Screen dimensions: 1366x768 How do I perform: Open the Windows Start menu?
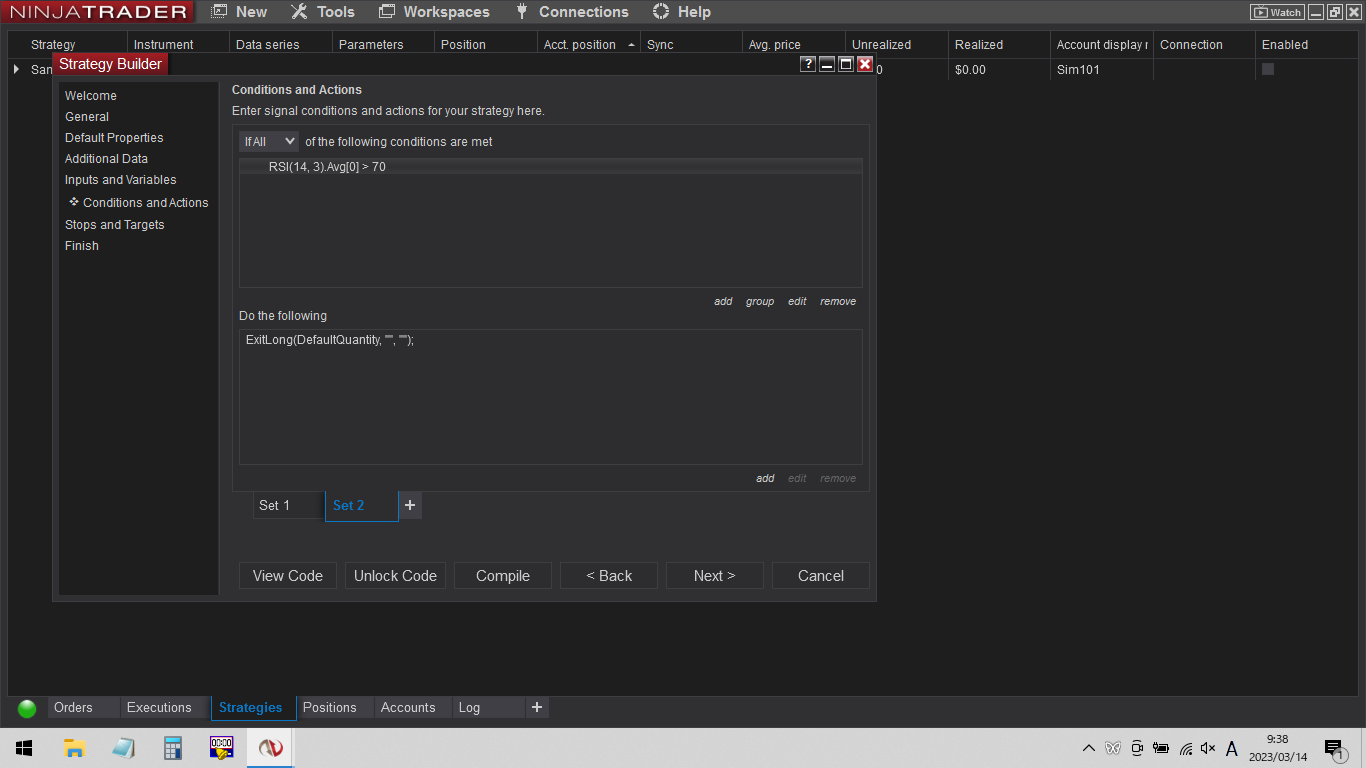coord(24,748)
